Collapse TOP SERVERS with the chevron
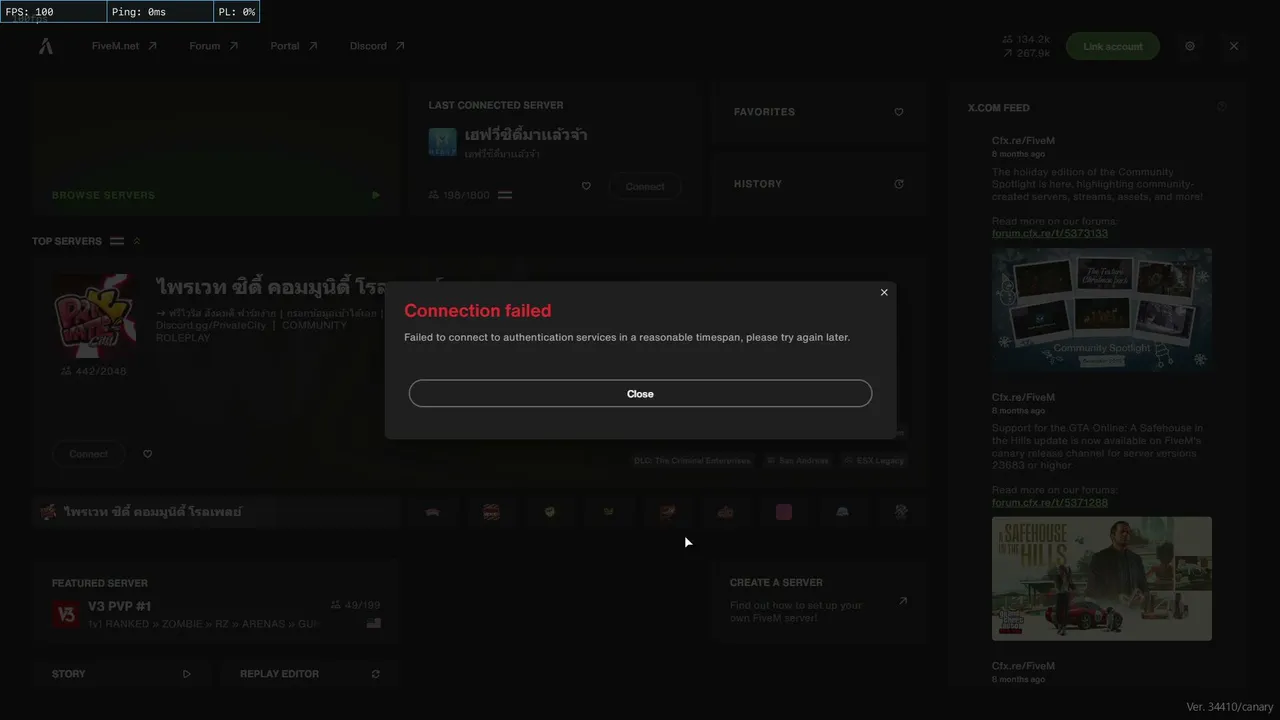 [x=137, y=241]
